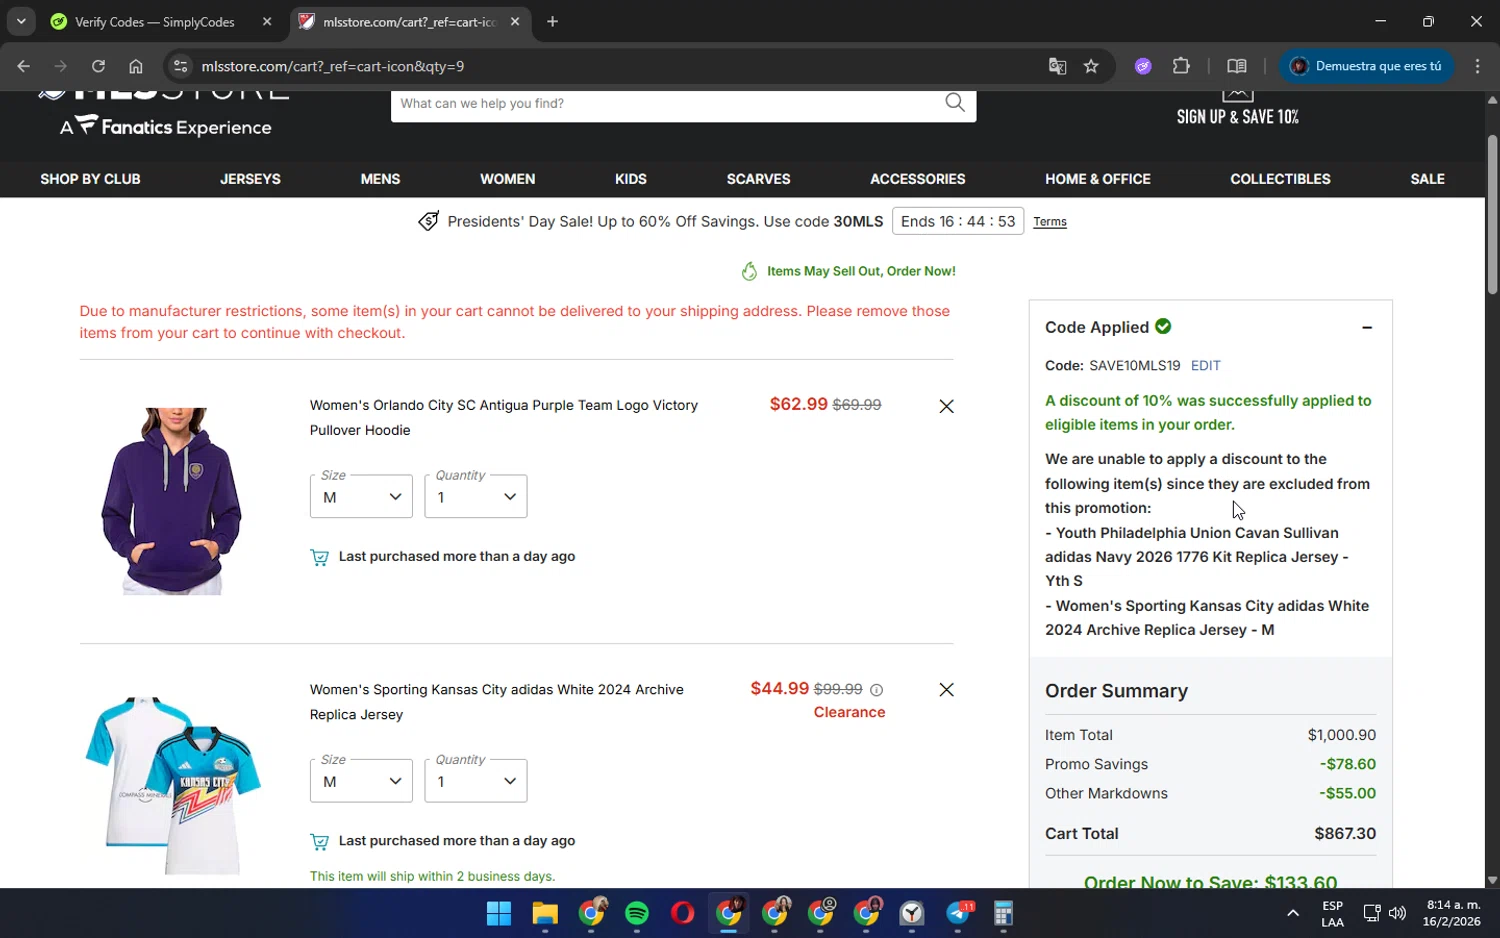Open the Size dropdown for Sporting Kansas City jersey
Viewport: 1500px width, 938px height.
pyautogui.click(x=361, y=781)
